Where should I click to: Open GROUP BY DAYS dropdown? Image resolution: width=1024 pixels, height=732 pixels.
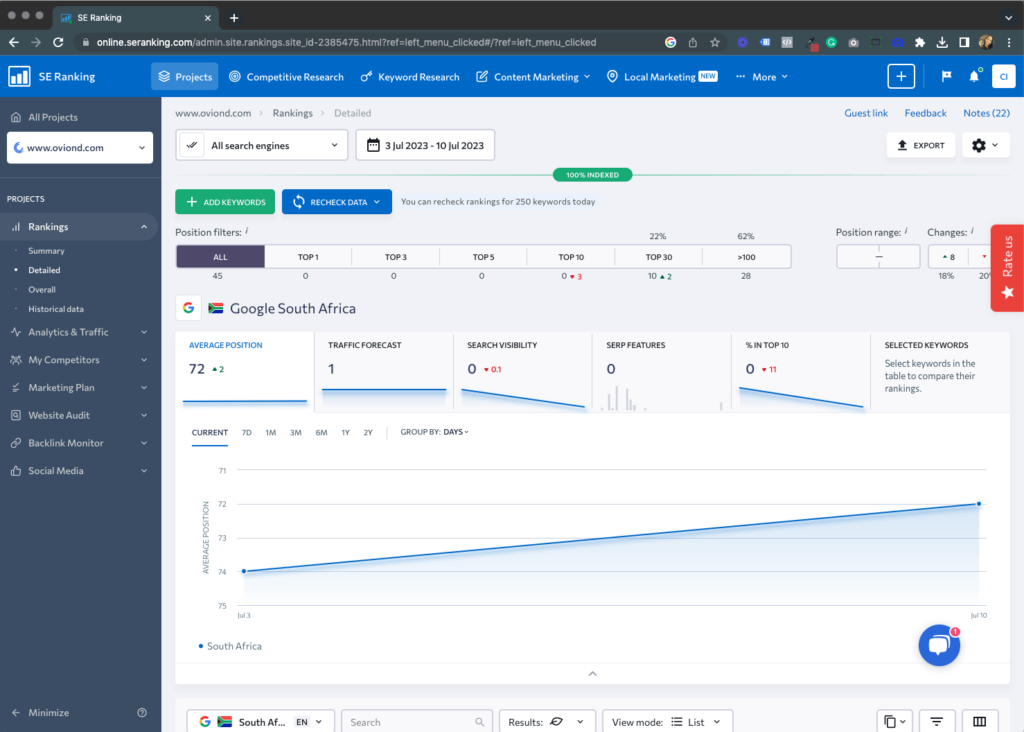(x=434, y=432)
